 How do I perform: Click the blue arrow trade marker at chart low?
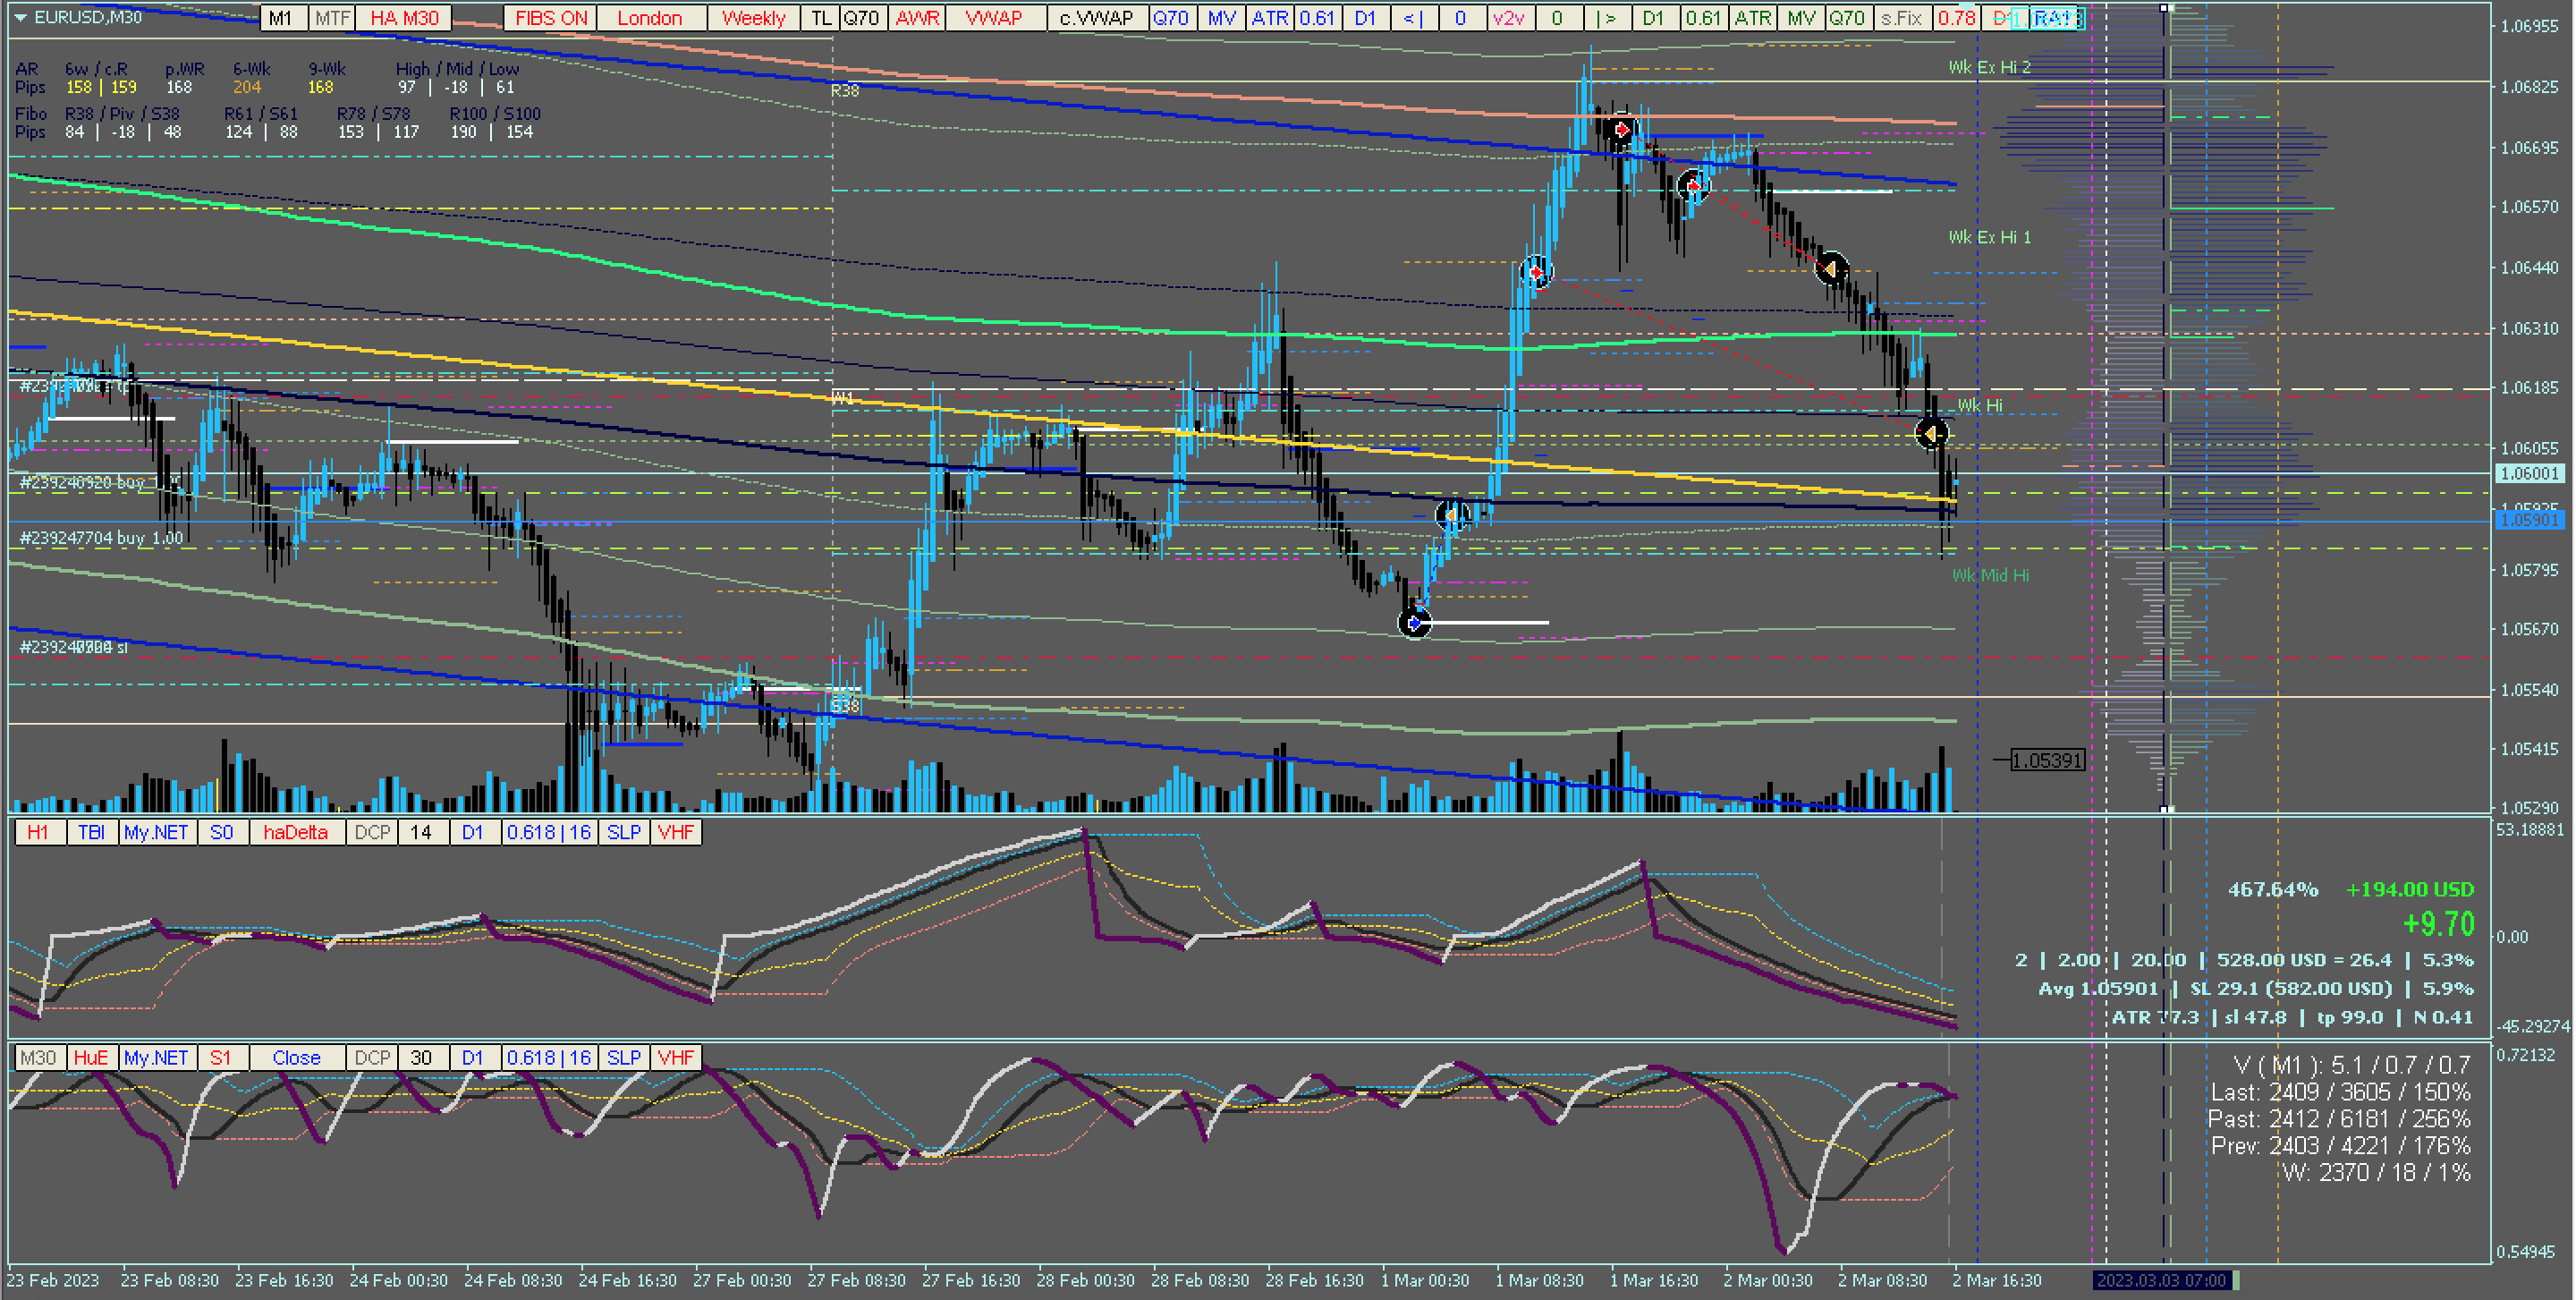tap(1414, 623)
